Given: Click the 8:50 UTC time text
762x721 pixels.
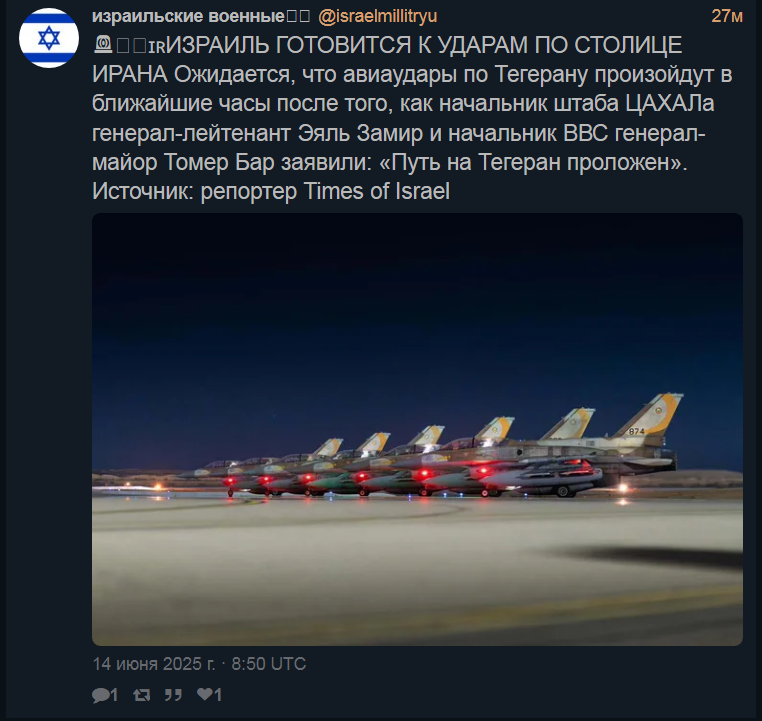Looking at the screenshot, I should tap(269, 664).
